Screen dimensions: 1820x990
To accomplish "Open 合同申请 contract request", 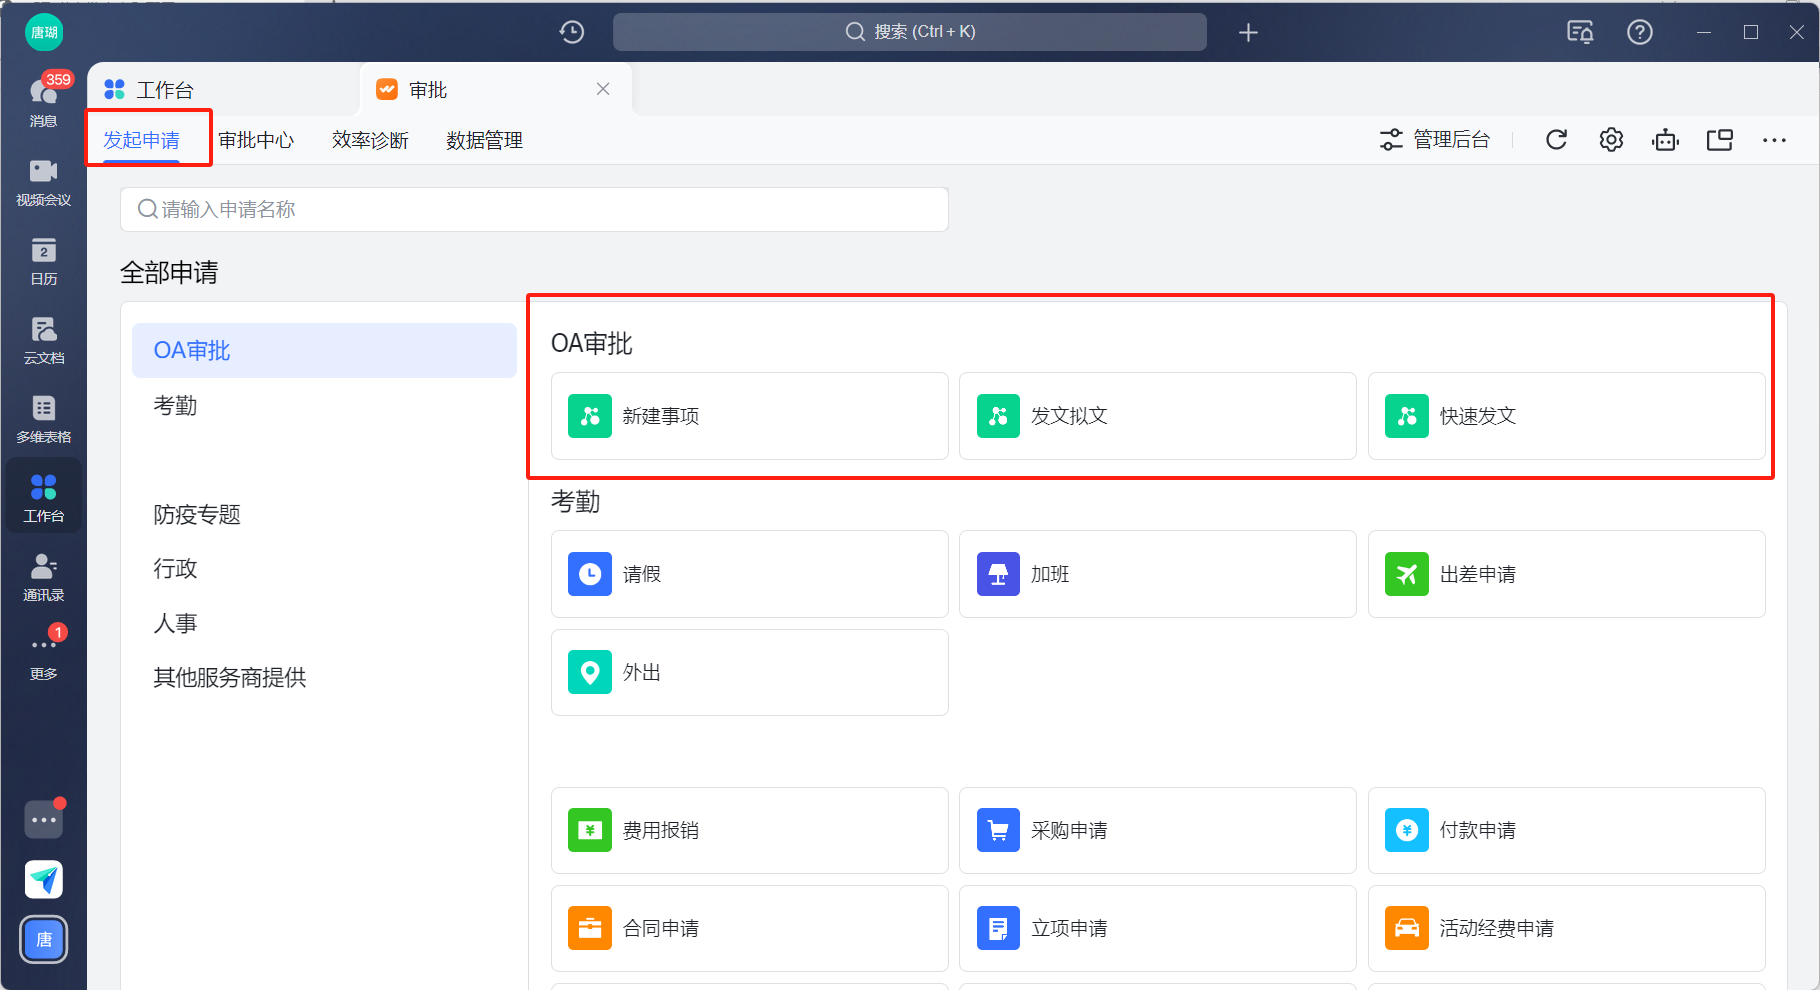I will click(750, 928).
